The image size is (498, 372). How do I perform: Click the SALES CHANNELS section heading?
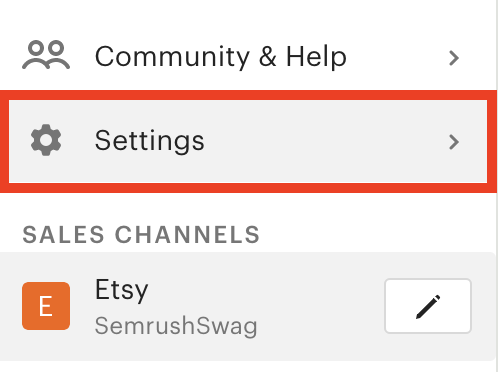coord(141,235)
